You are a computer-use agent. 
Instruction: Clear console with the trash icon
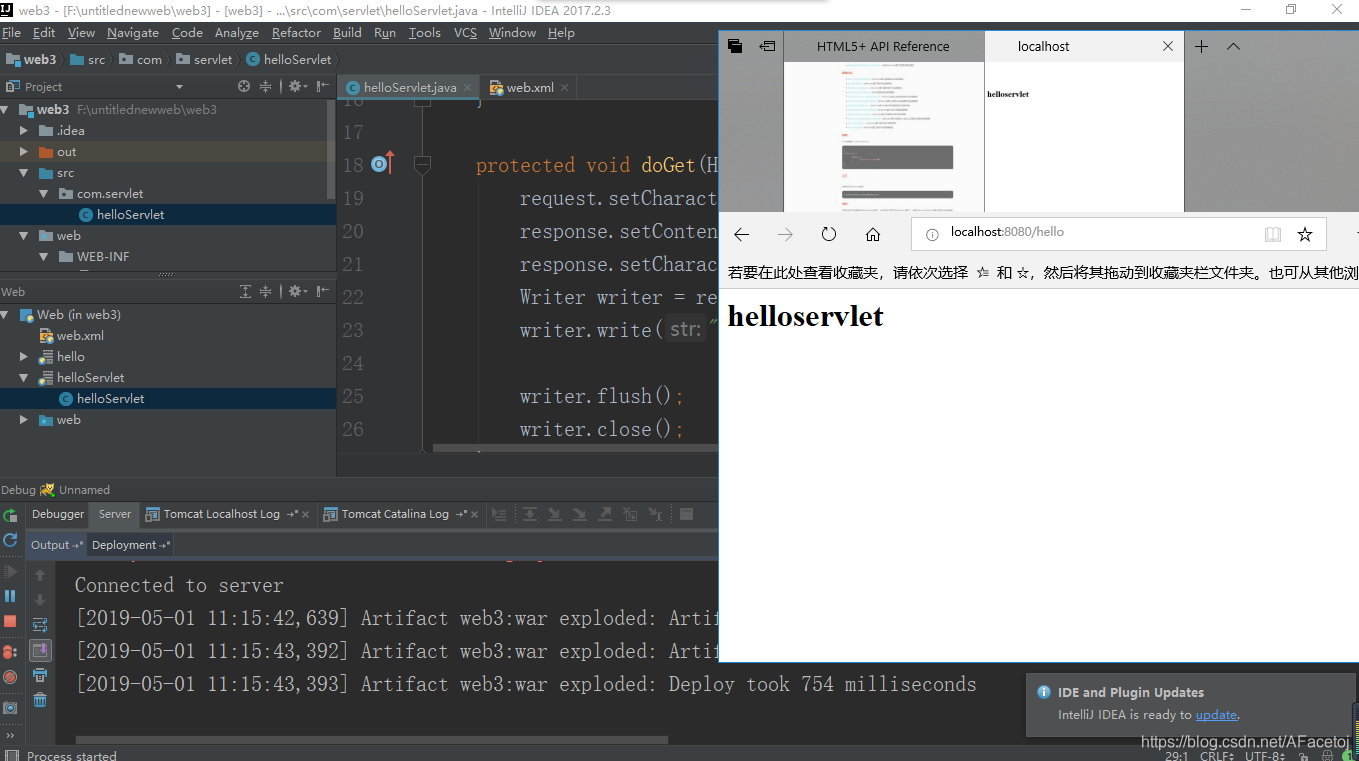[40, 700]
